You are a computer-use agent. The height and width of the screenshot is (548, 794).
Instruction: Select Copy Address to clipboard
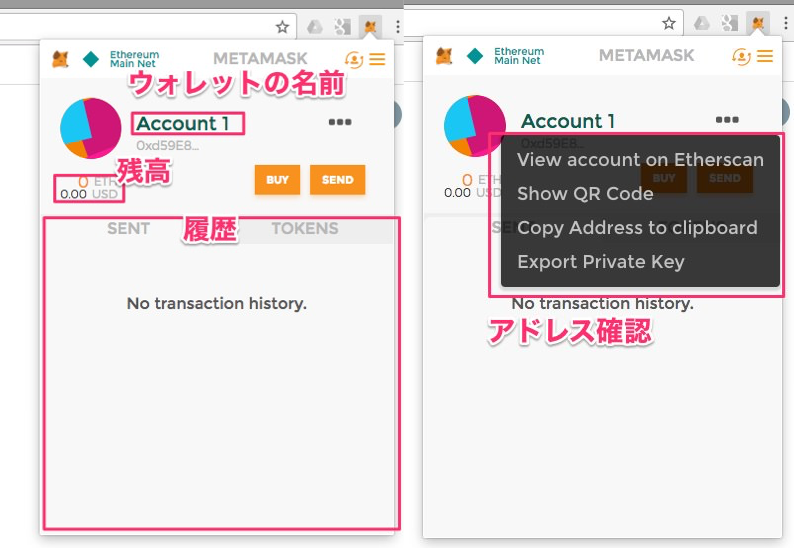[637, 227]
